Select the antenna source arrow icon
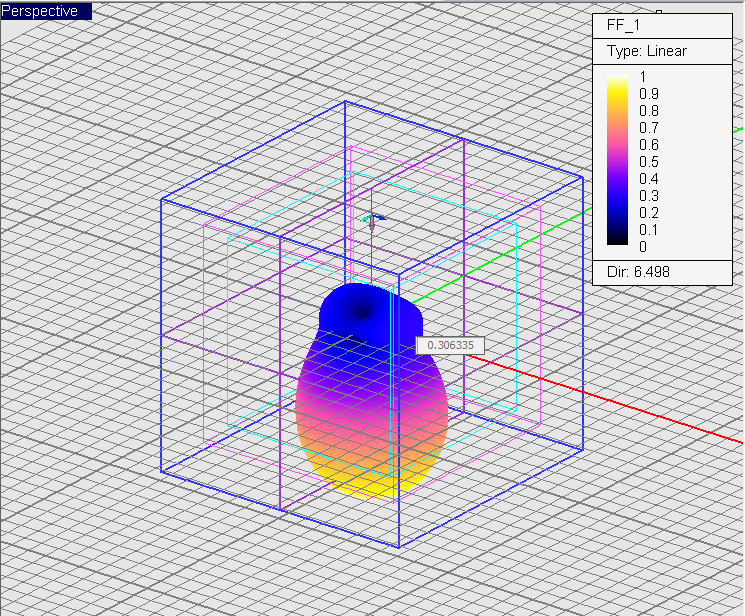746x616 pixels. coord(372,219)
